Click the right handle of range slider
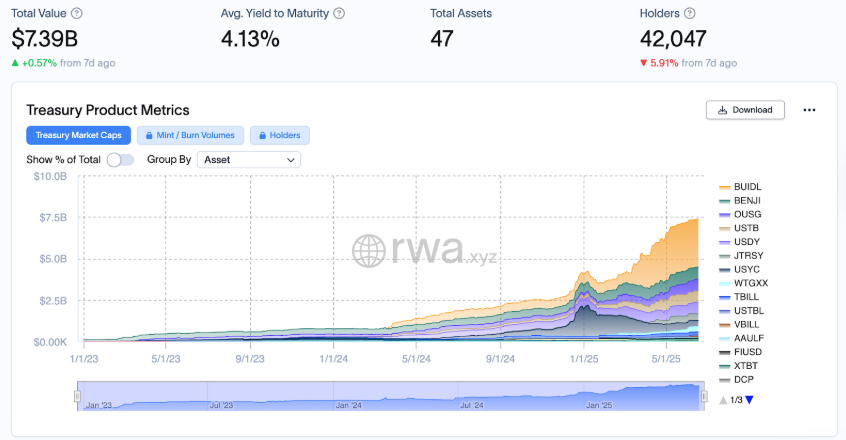846x440 pixels. click(x=704, y=397)
